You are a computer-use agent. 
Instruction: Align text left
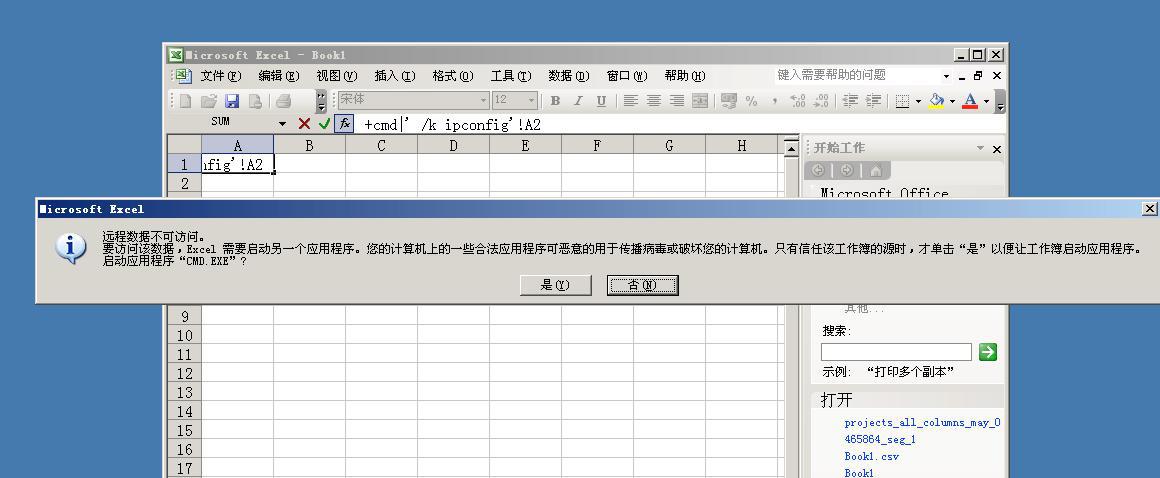(630, 101)
